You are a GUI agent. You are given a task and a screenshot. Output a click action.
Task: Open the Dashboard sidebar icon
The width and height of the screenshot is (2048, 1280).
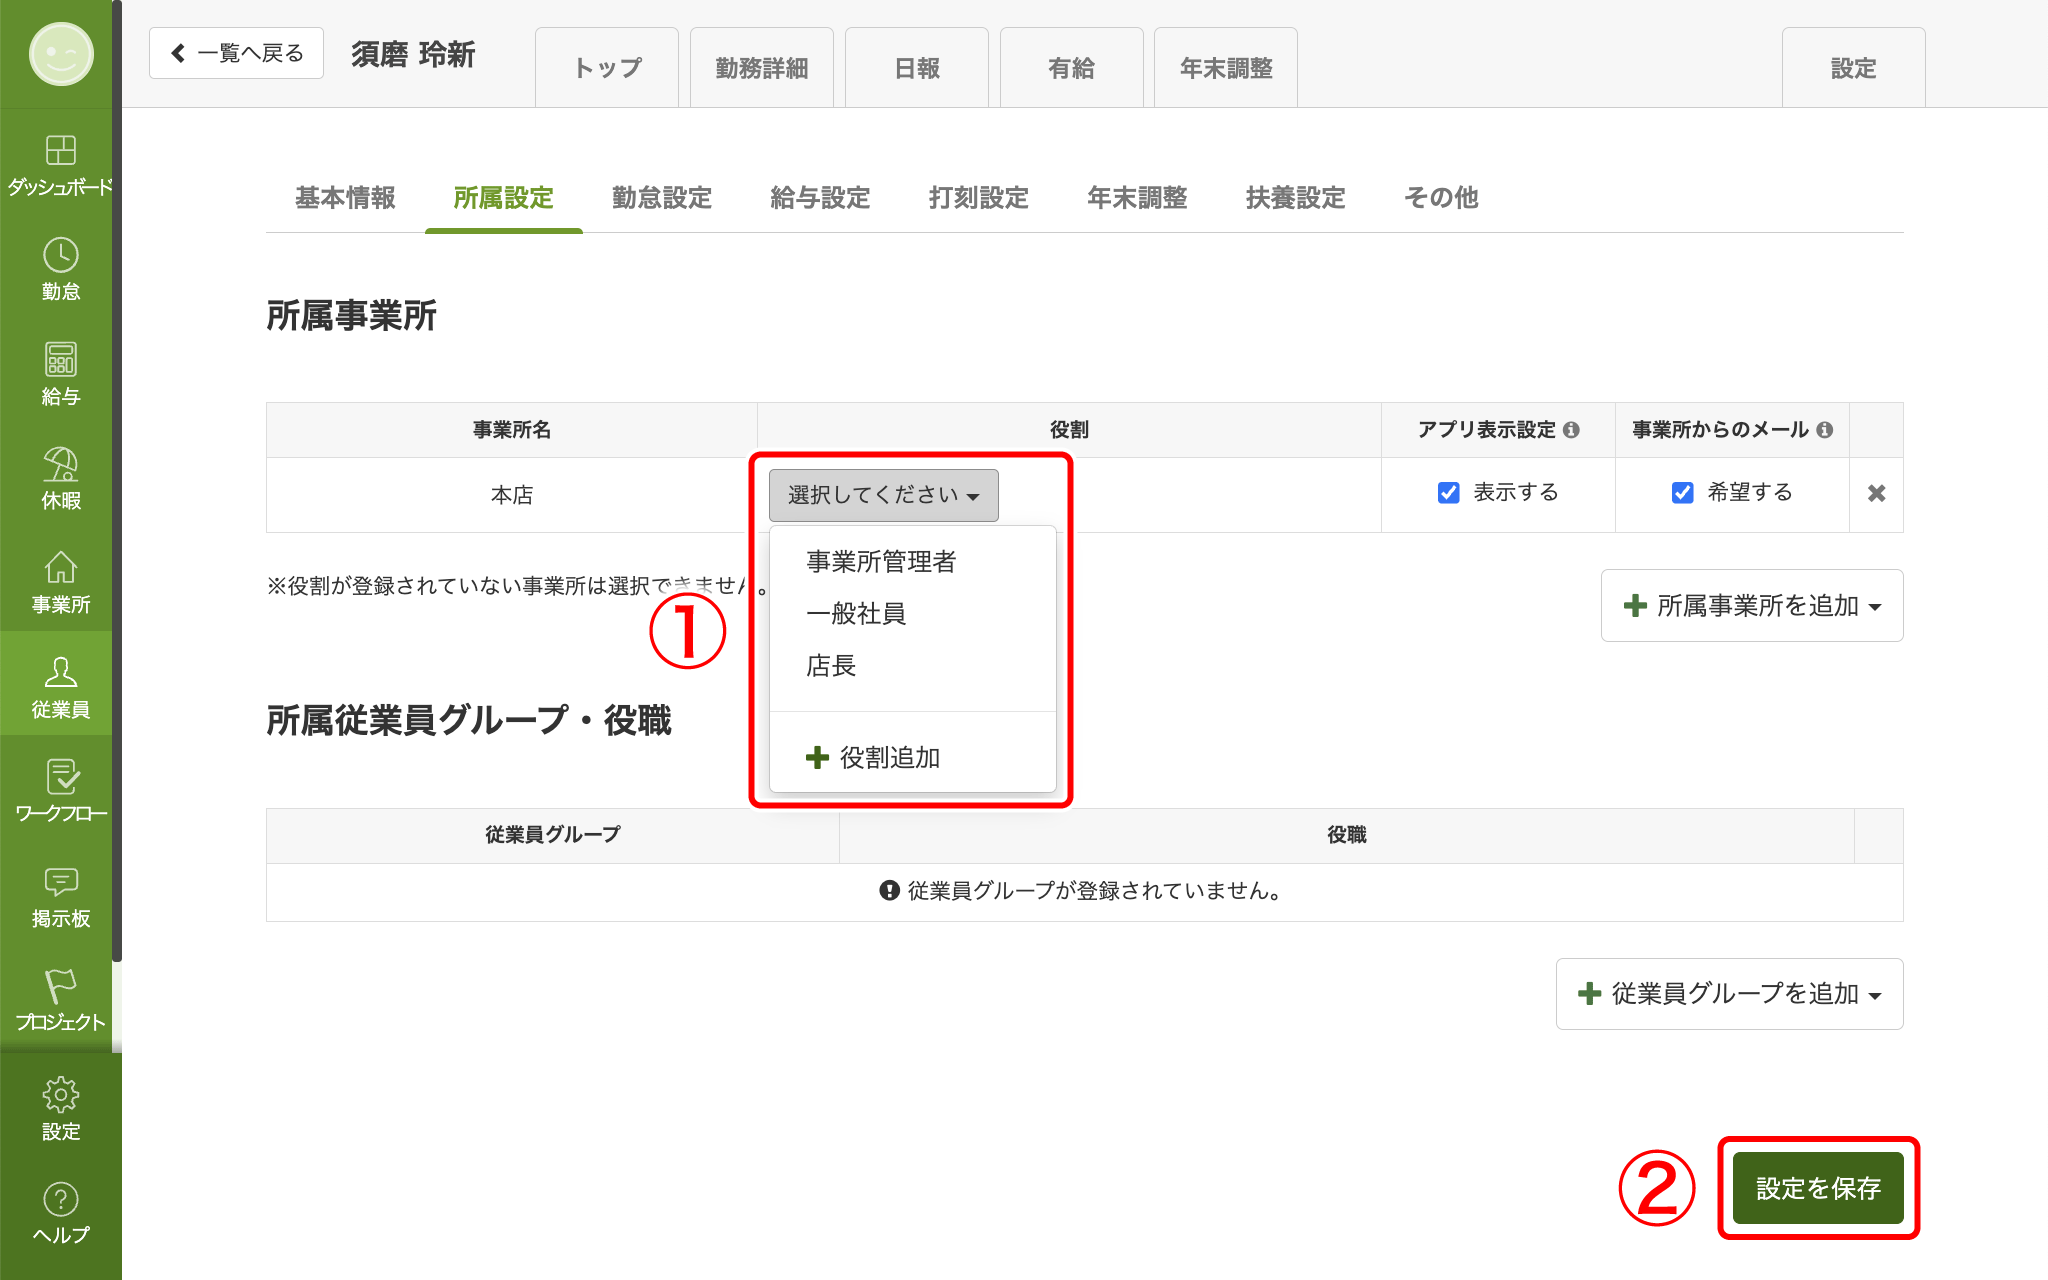[60, 151]
